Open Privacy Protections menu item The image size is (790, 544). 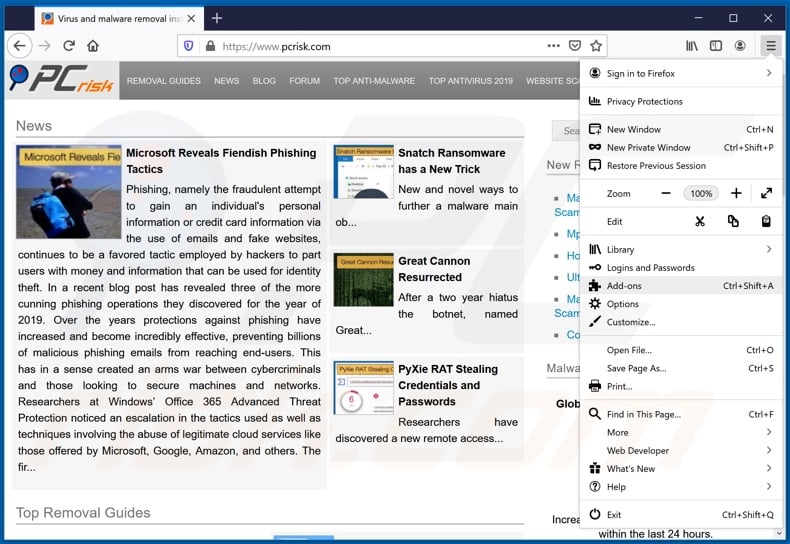pyautogui.click(x=681, y=101)
